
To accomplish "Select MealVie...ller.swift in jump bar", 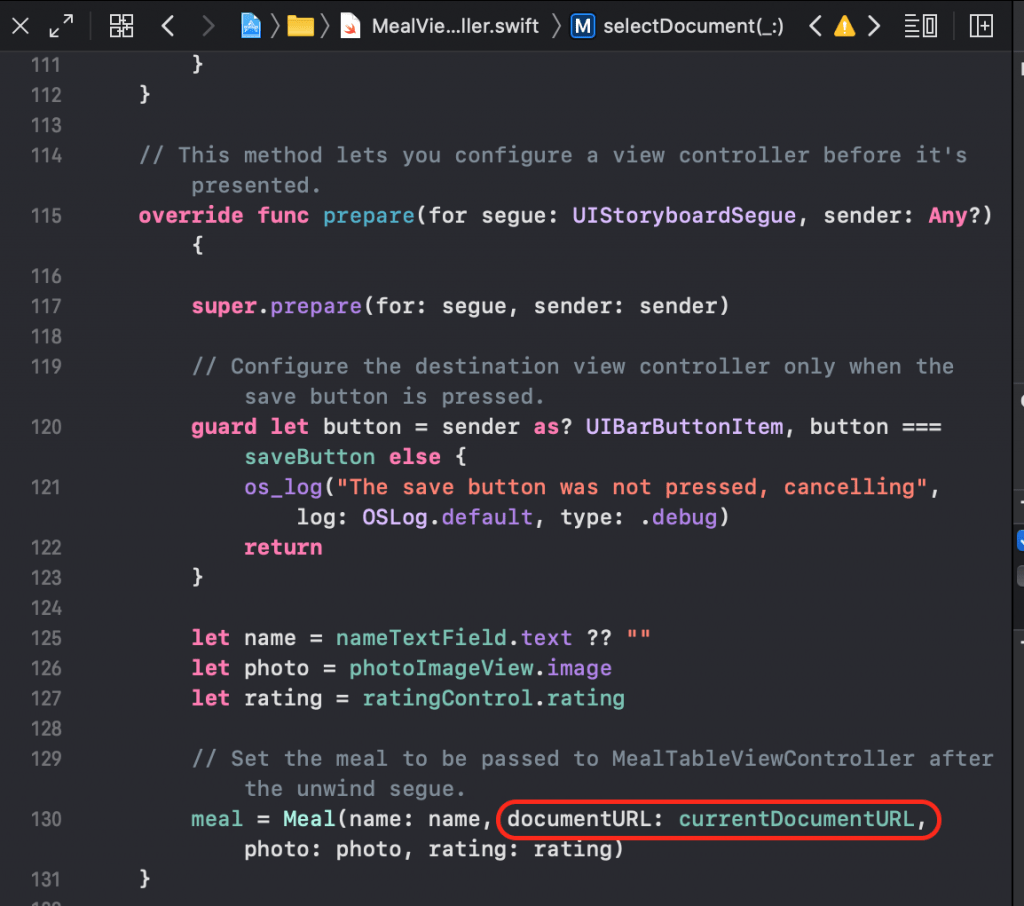I will pos(455,26).
